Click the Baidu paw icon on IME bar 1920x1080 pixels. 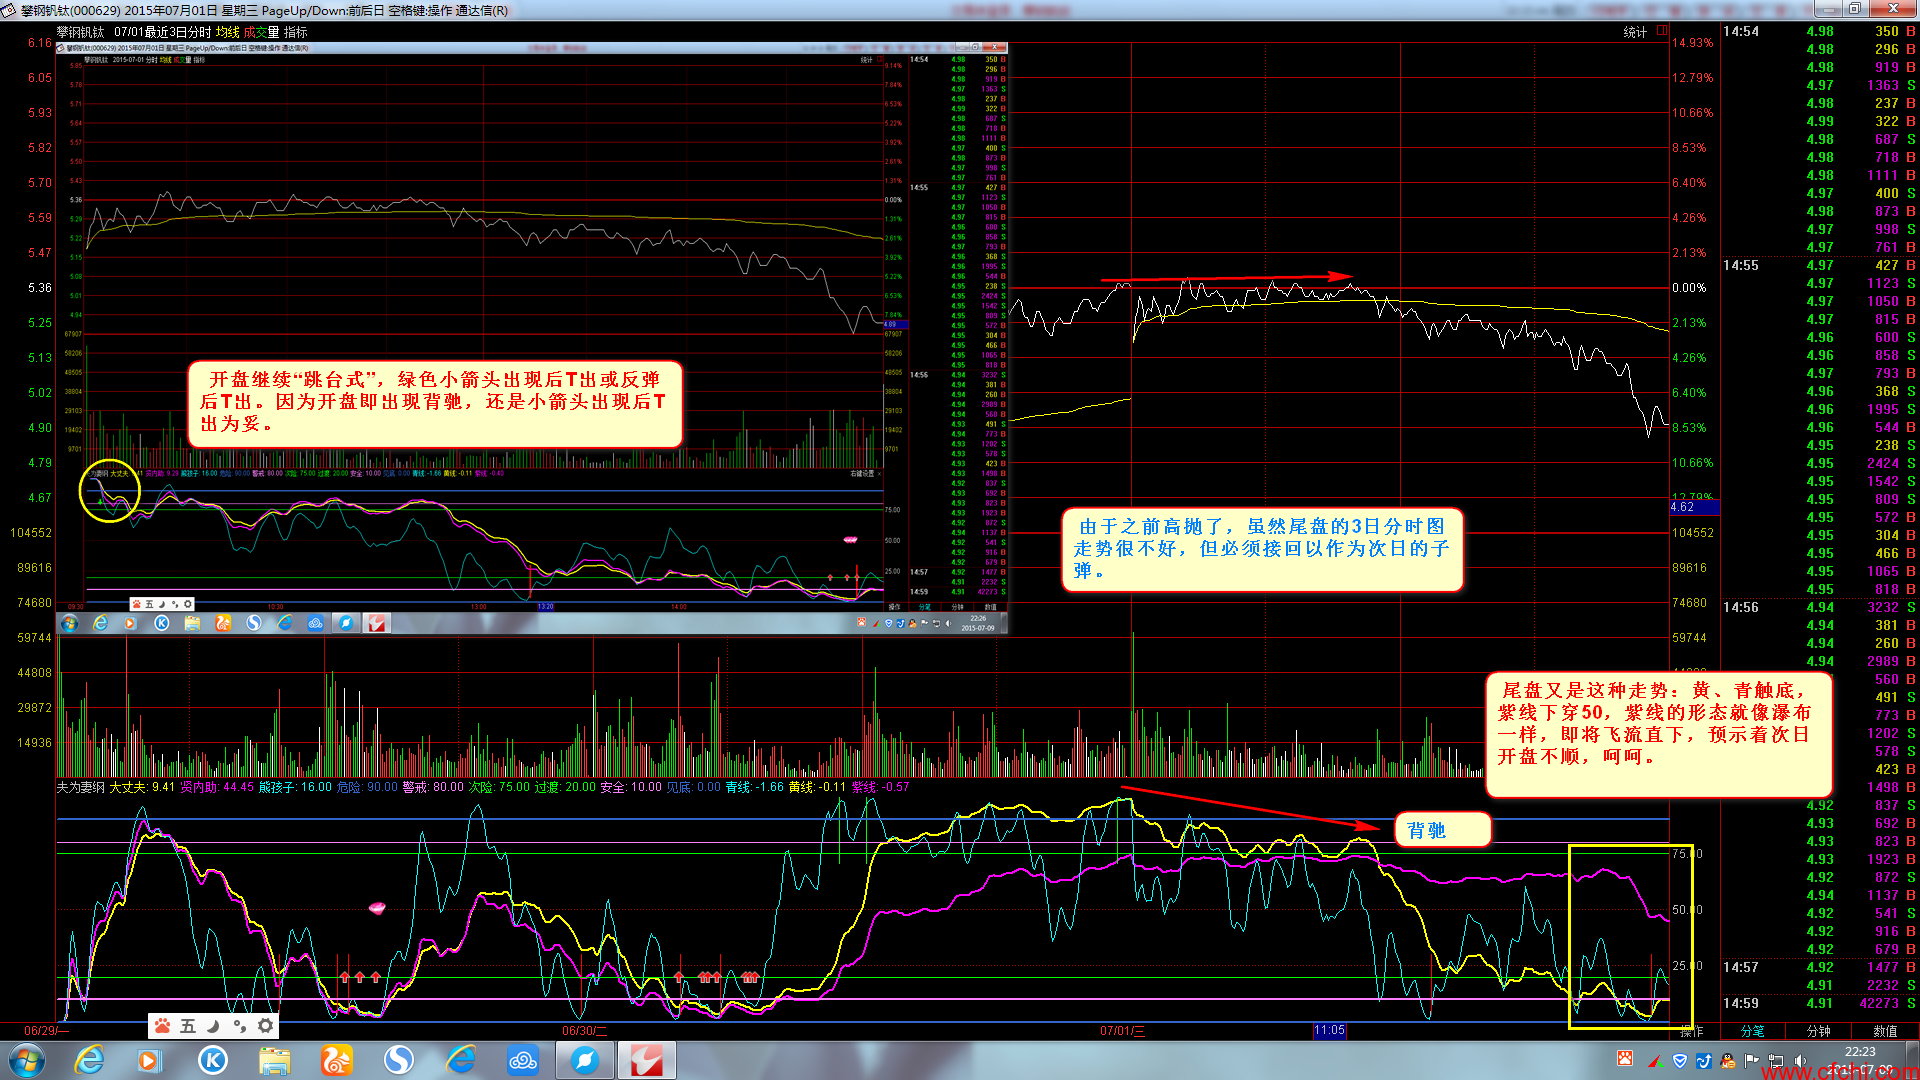[162, 1025]
